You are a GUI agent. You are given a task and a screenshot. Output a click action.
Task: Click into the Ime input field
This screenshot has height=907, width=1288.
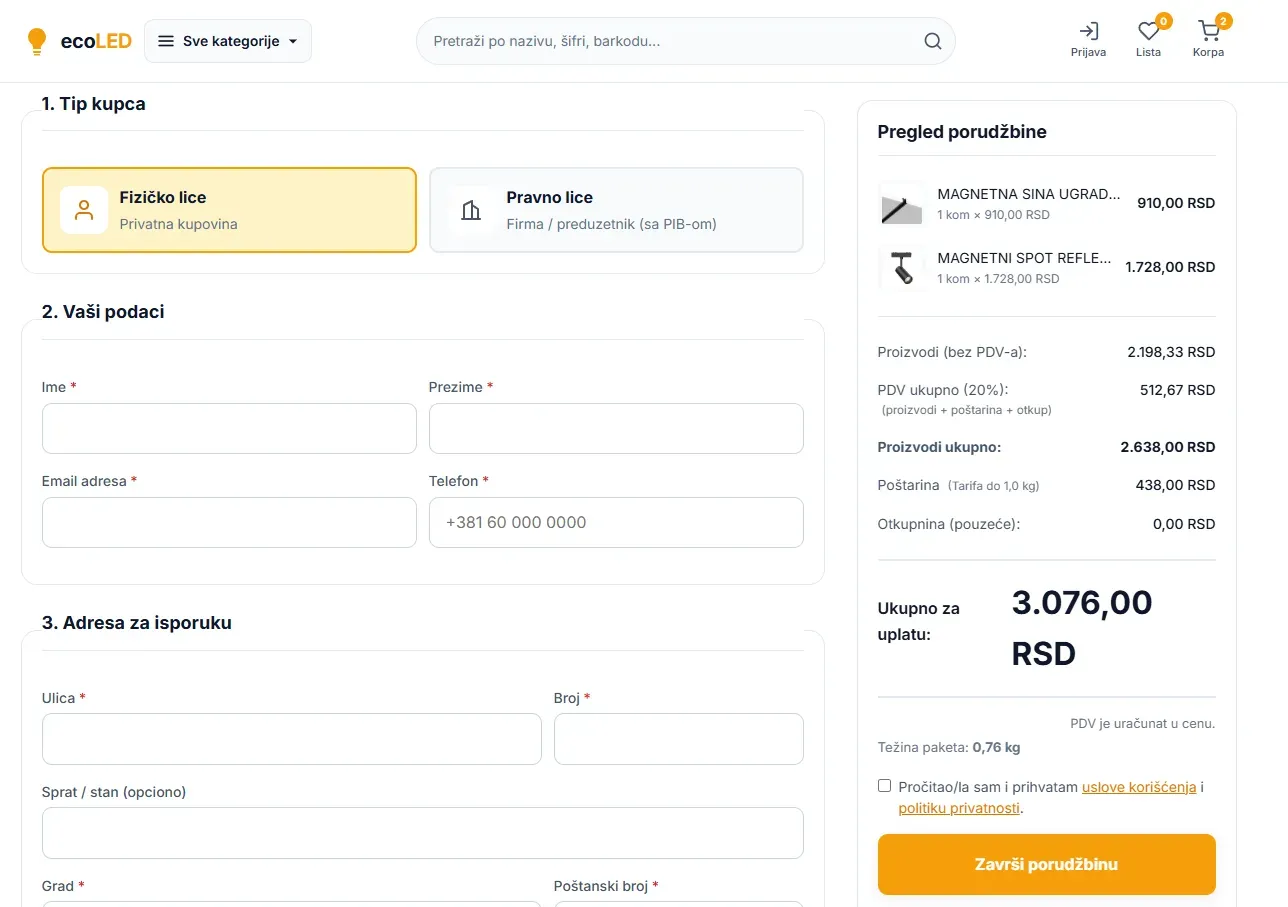tap(229, 428)
